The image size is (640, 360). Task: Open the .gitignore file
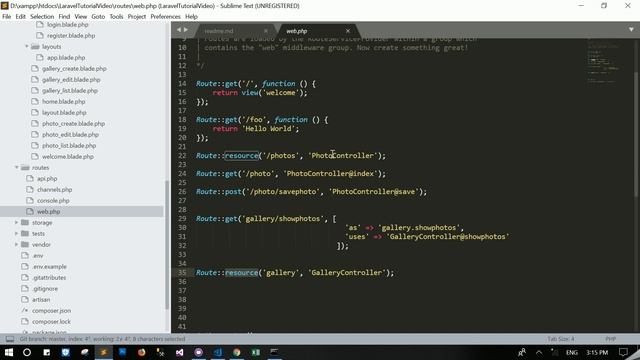(45, 289)
